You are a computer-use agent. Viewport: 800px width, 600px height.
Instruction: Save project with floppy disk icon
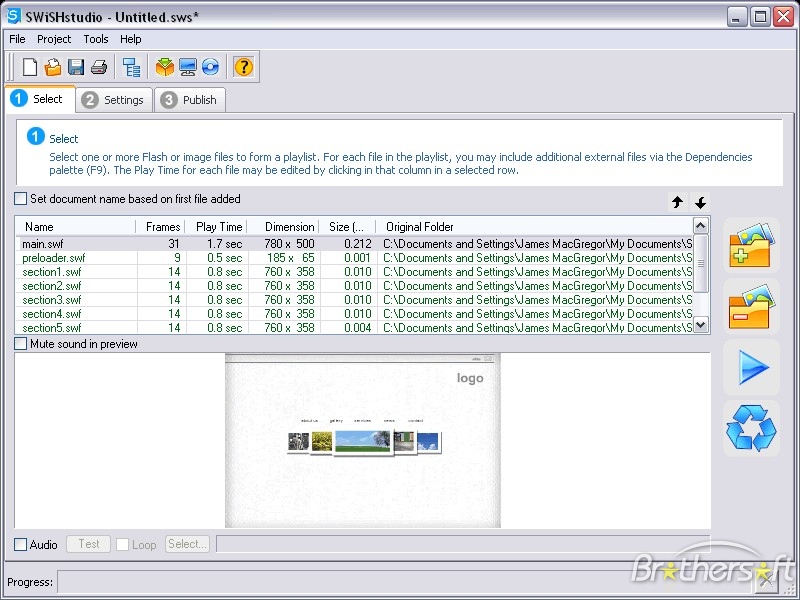tap(76, 67)
